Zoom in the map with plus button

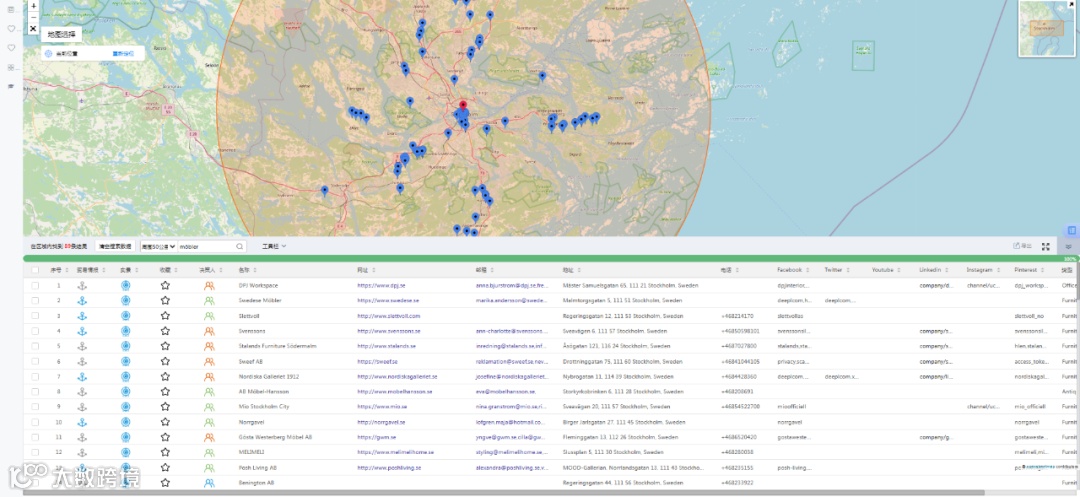click(33, 5)
